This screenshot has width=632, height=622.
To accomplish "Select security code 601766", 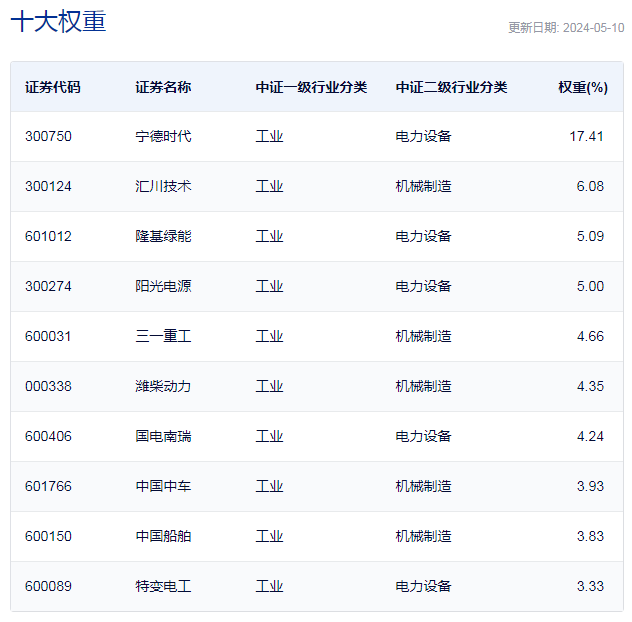I will (x=48, y=486).
